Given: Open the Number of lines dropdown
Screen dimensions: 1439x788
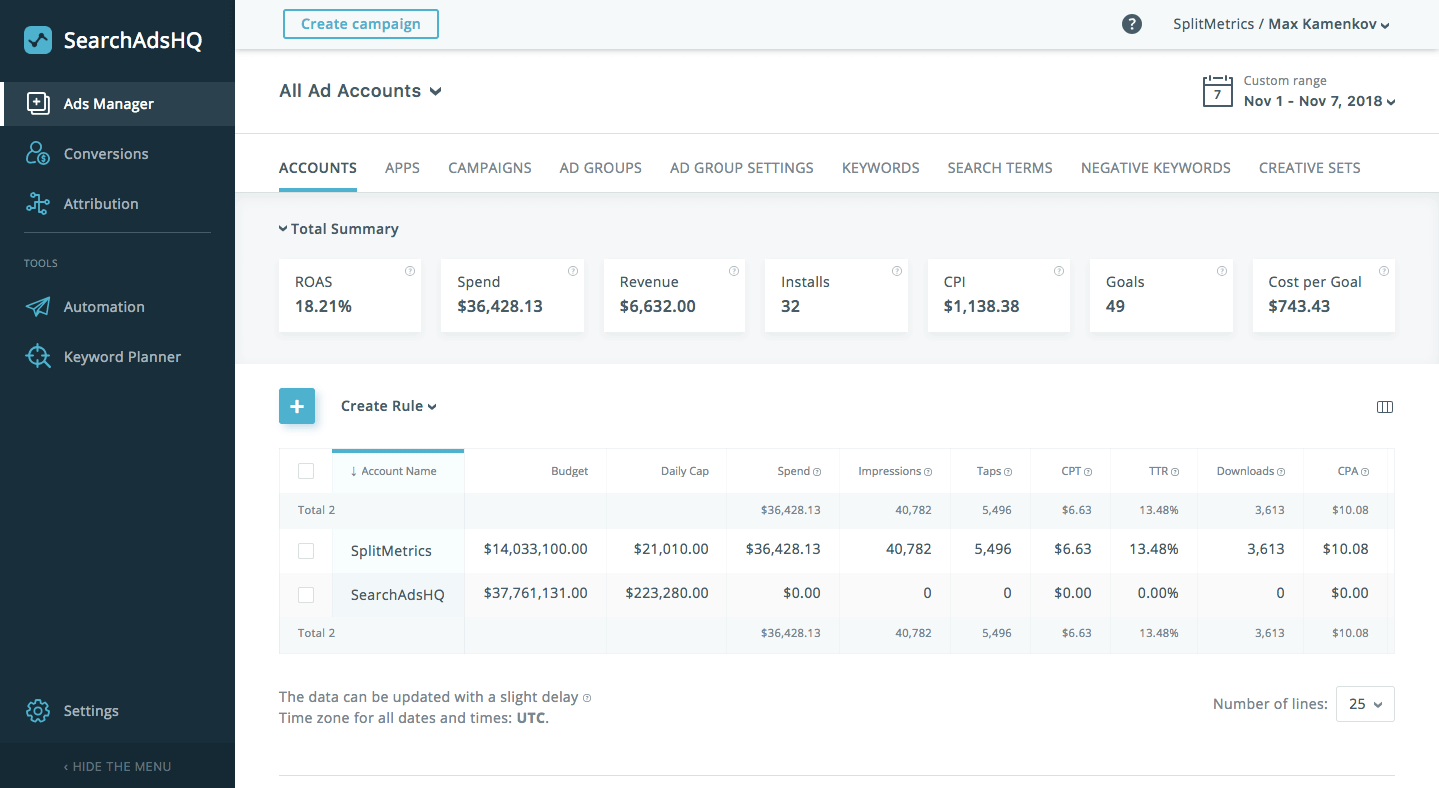Looking at the screenshot, I should point(1365,704).
